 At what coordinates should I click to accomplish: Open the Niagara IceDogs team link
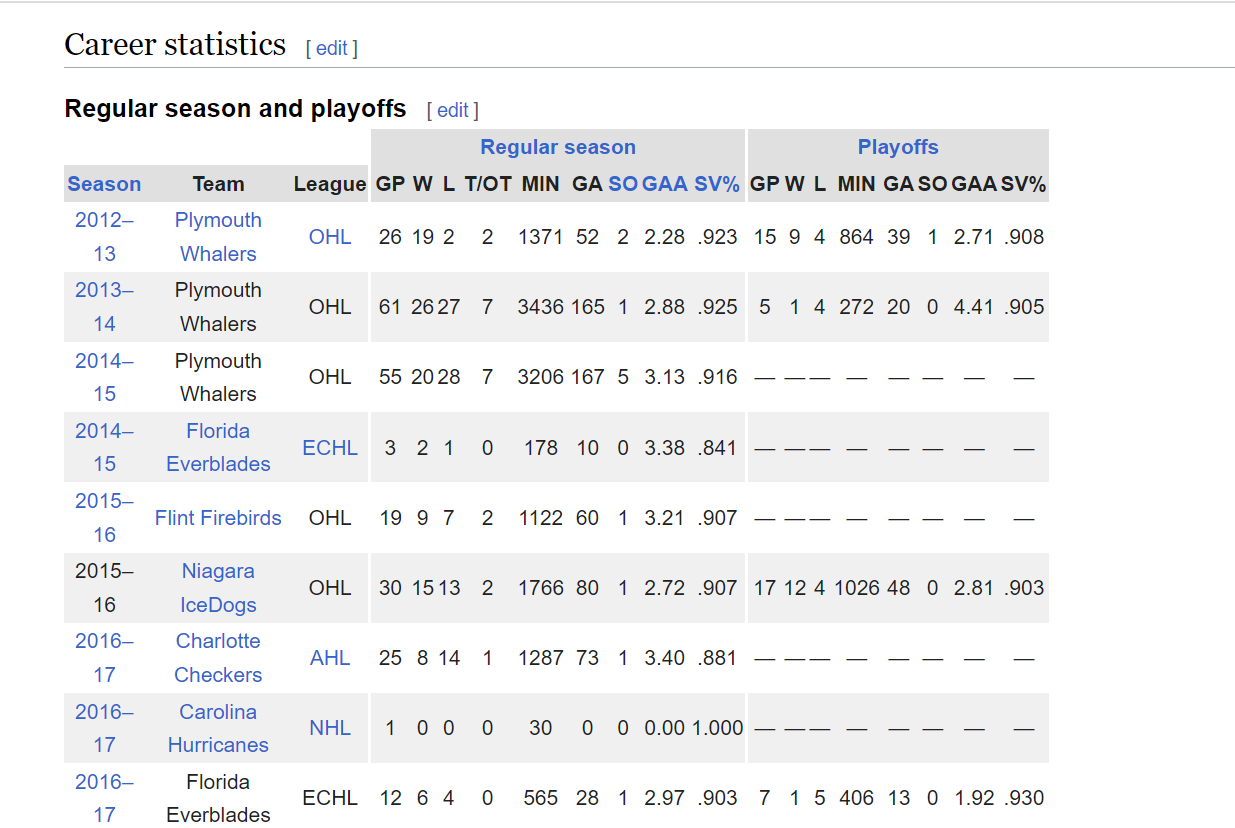pyautogui.click(x=218, y=588)
